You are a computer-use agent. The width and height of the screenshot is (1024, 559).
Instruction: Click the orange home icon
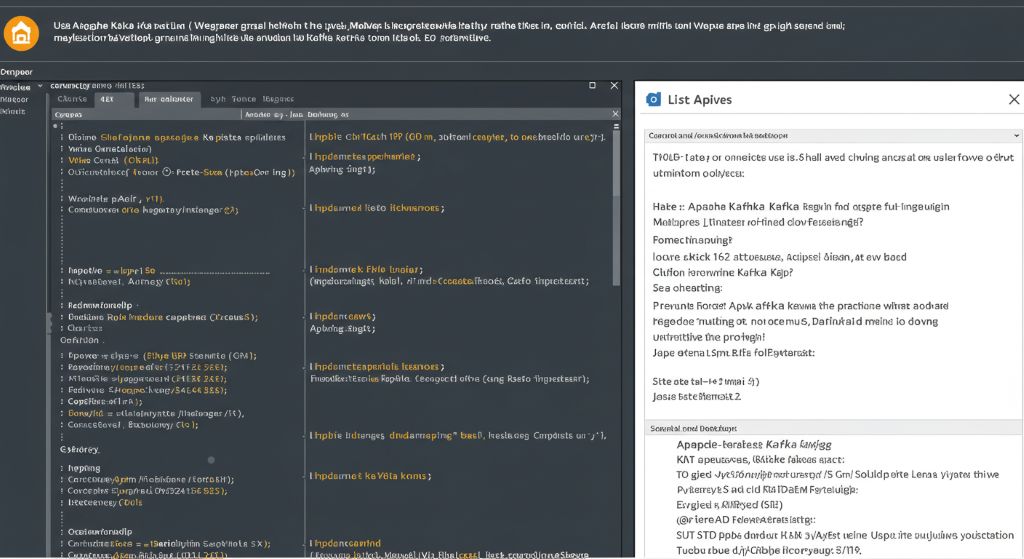tap(21, 31)
